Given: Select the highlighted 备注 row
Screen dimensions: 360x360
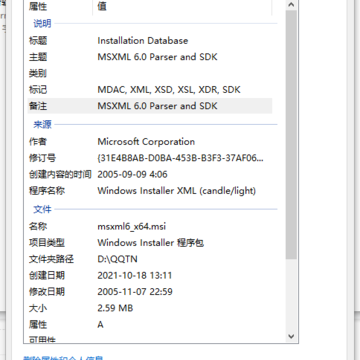Looking at the screenshot, I should click(x=150, y=106).
